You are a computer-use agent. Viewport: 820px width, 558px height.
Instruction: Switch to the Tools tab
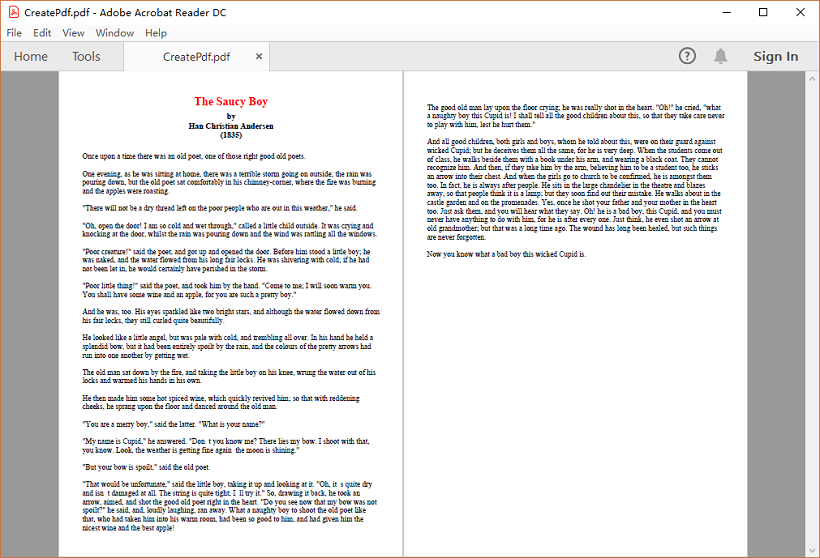click(x=86, y=56)
